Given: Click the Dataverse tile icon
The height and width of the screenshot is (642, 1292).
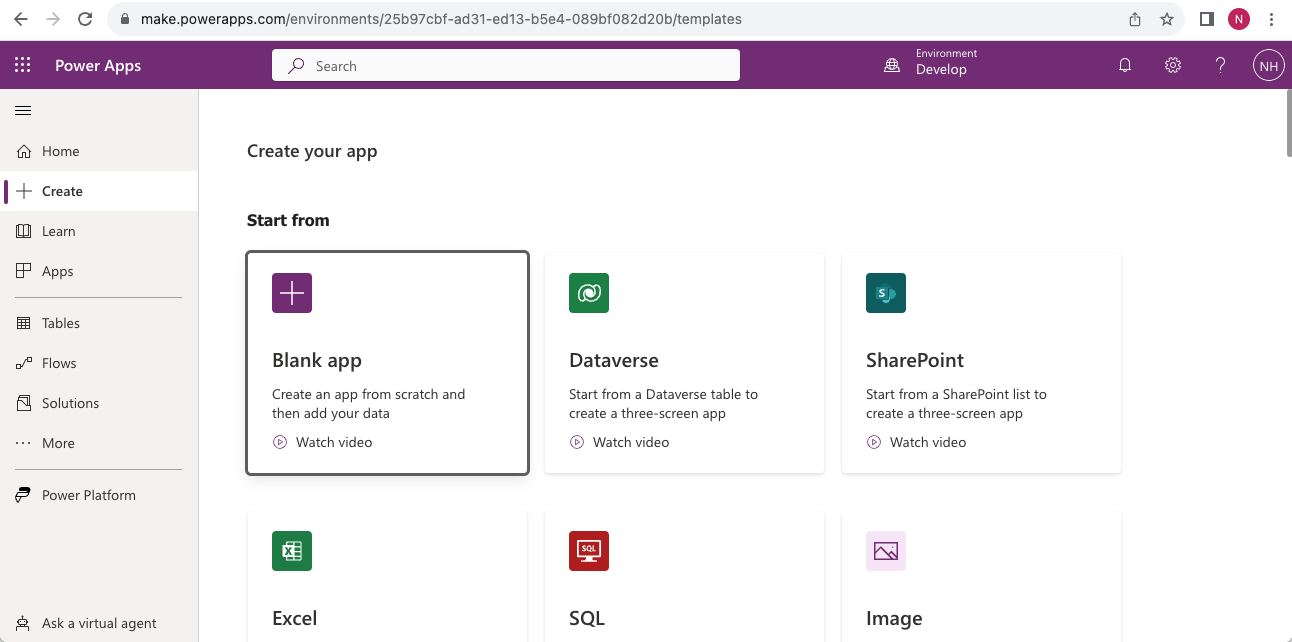Looking at the screenshot, I should coord(589,293).
